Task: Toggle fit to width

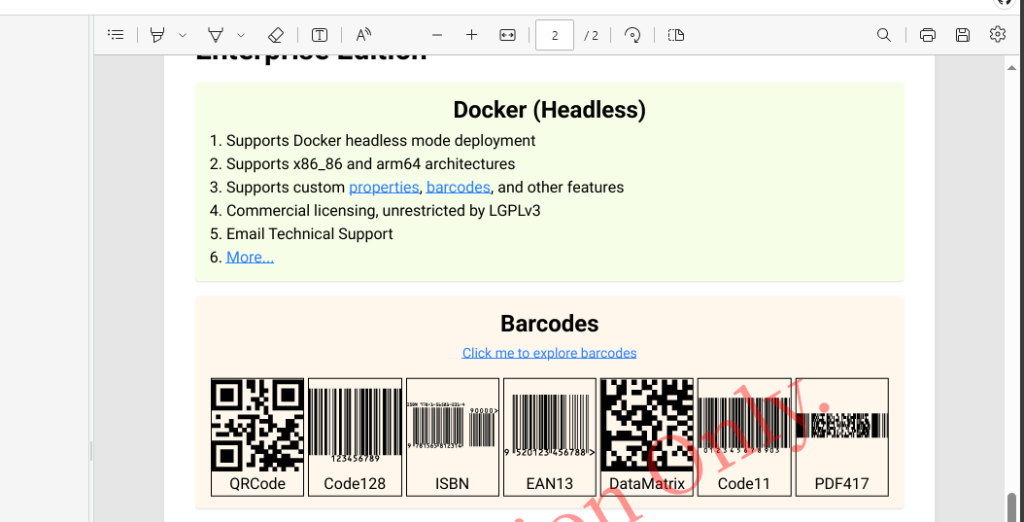Action: coord(507,35)
